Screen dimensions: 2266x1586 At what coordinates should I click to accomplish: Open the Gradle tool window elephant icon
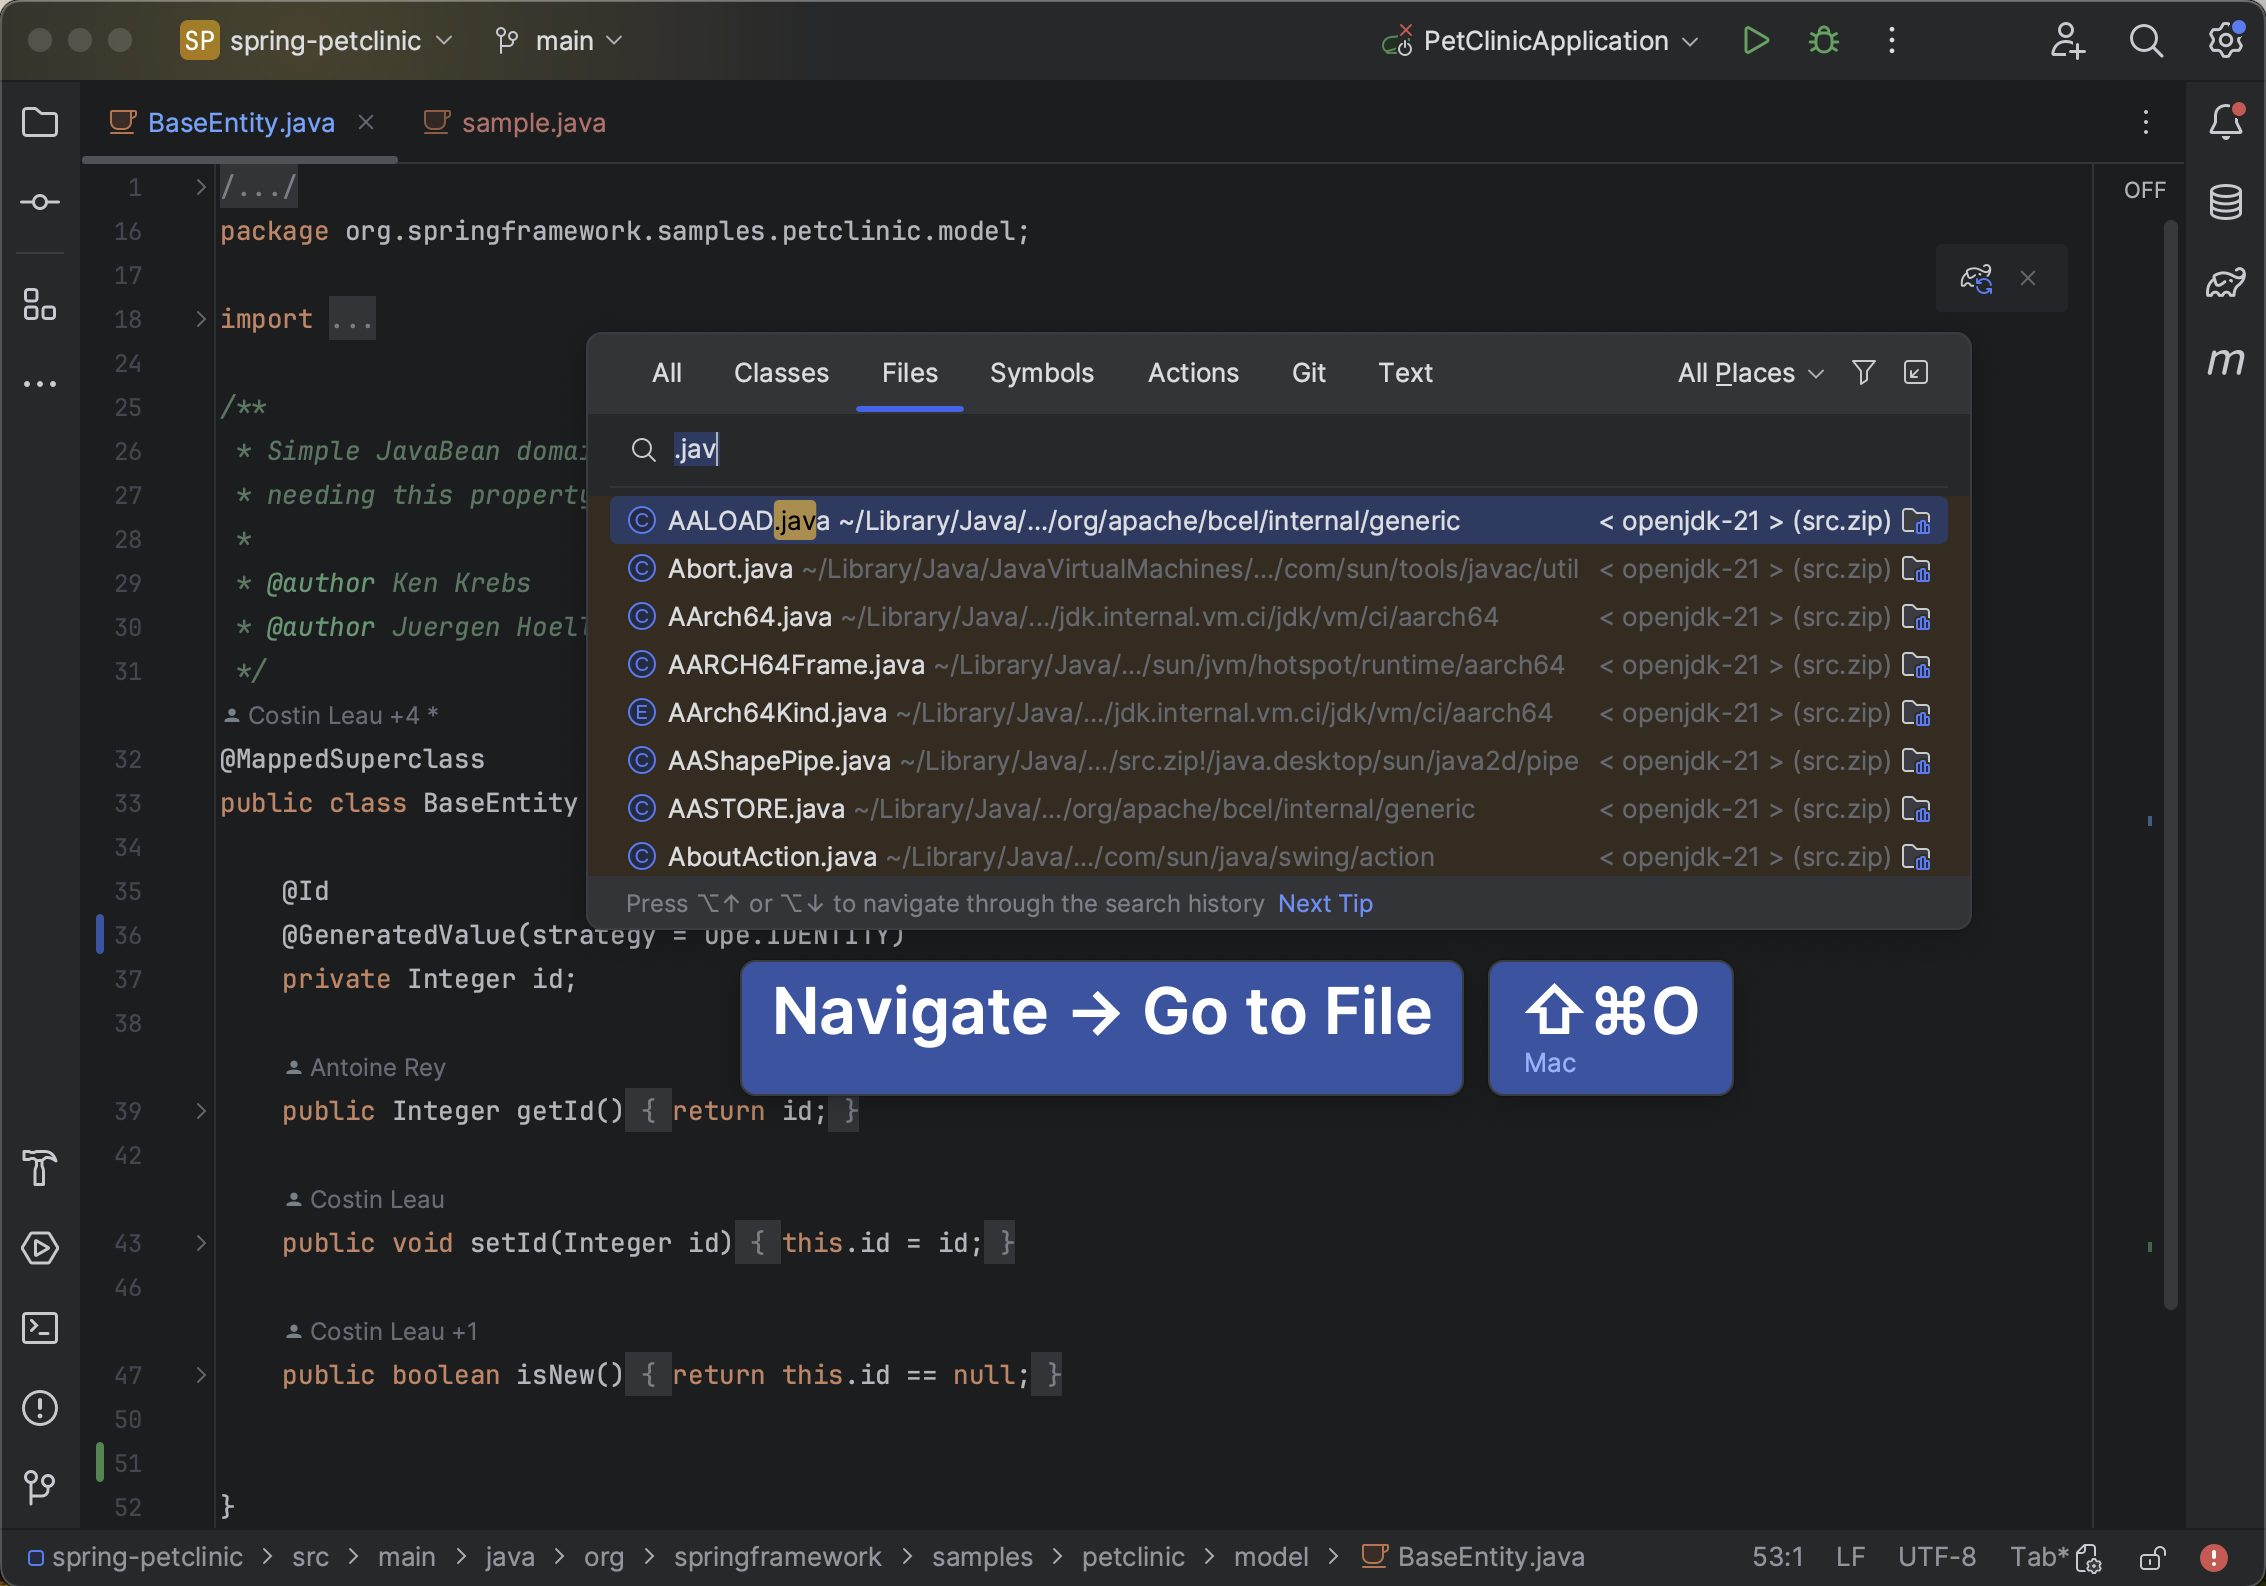pos(2227,282)
